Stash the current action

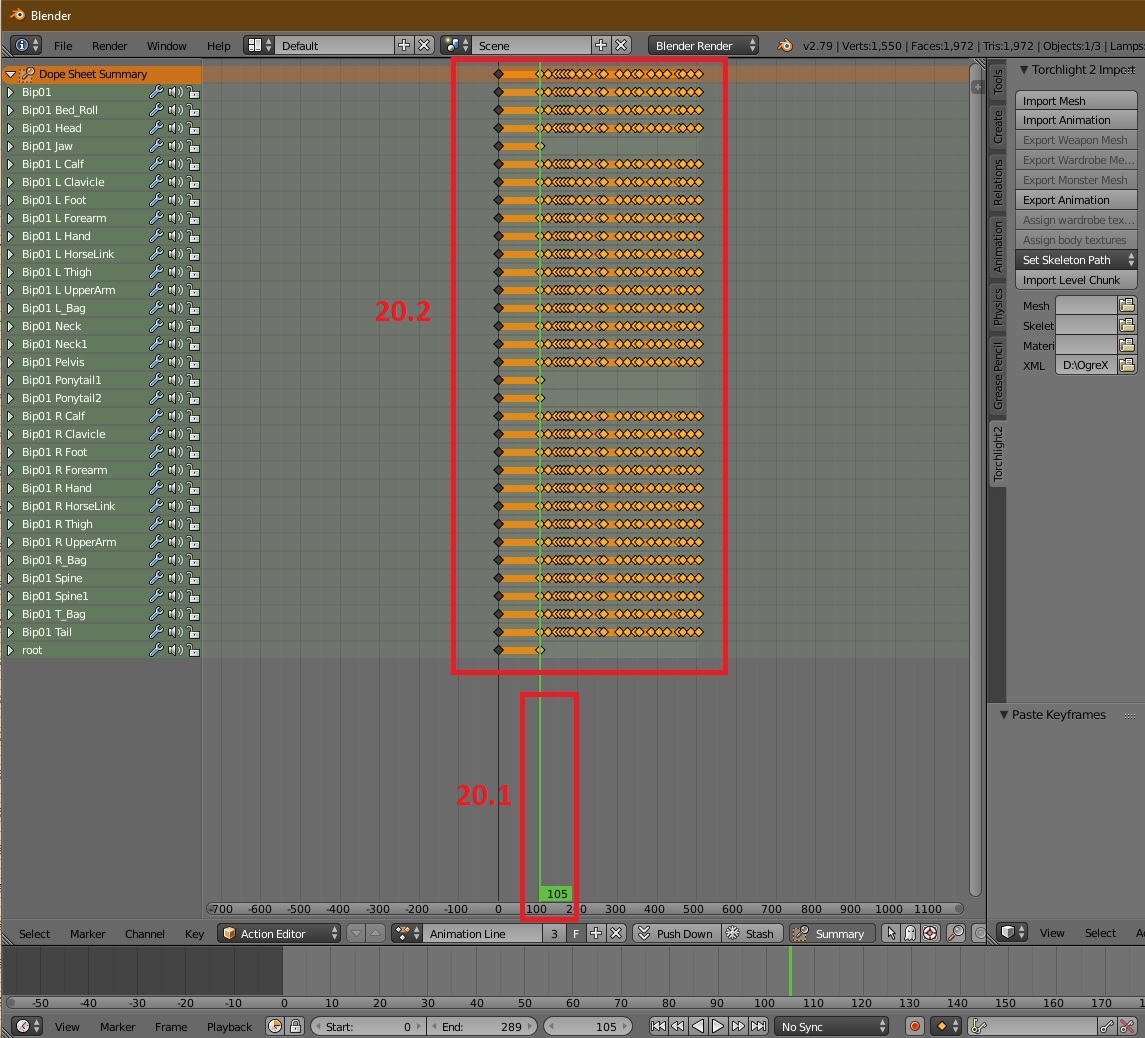click(752, 934)
